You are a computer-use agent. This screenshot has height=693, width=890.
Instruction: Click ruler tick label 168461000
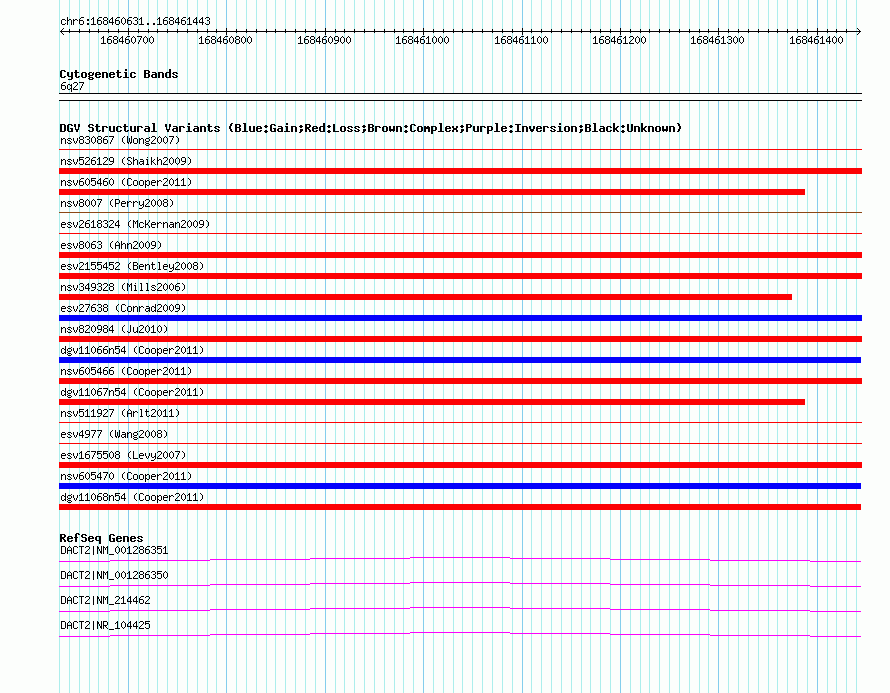[422, 40]
